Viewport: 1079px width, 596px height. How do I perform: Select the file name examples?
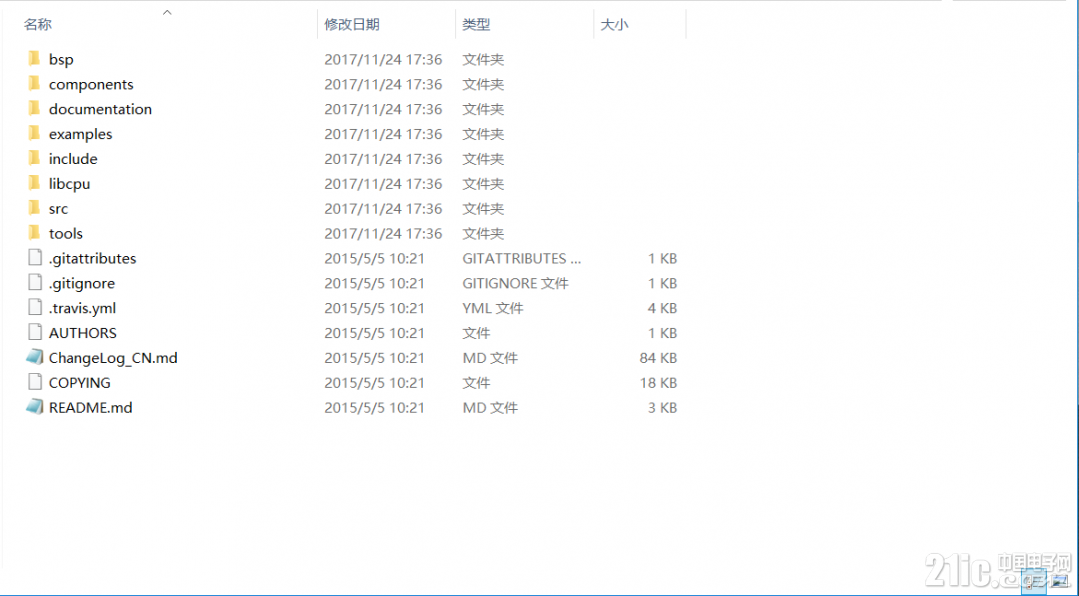click(81, 134)
